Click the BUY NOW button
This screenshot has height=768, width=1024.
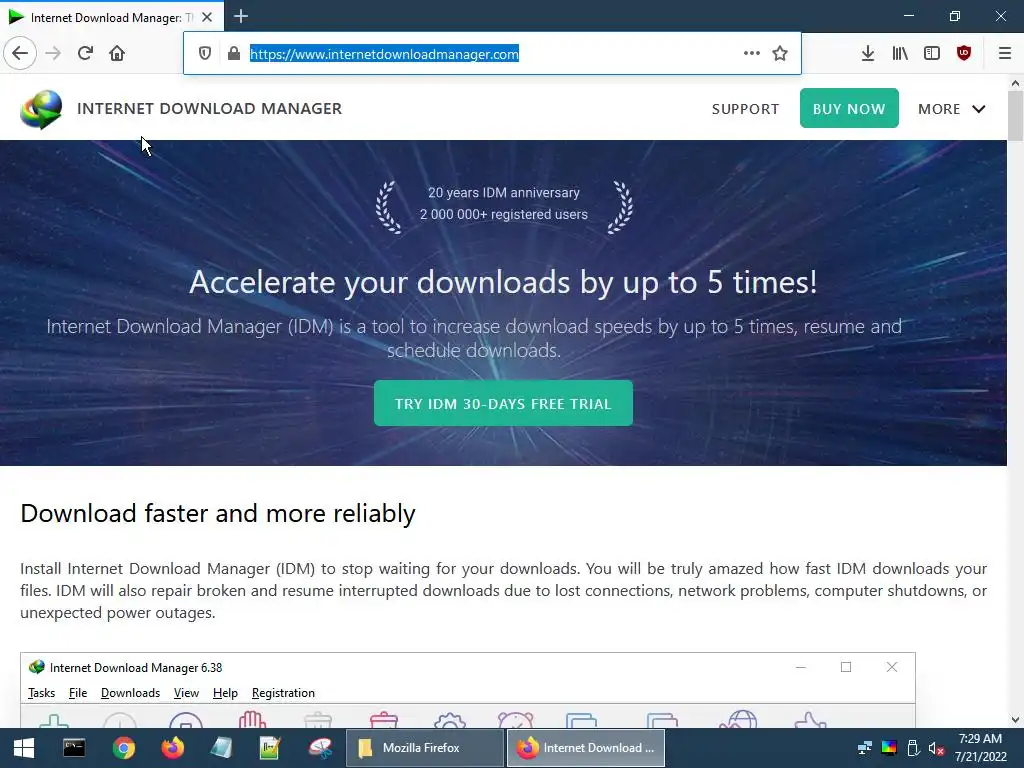tap(849, 108)
